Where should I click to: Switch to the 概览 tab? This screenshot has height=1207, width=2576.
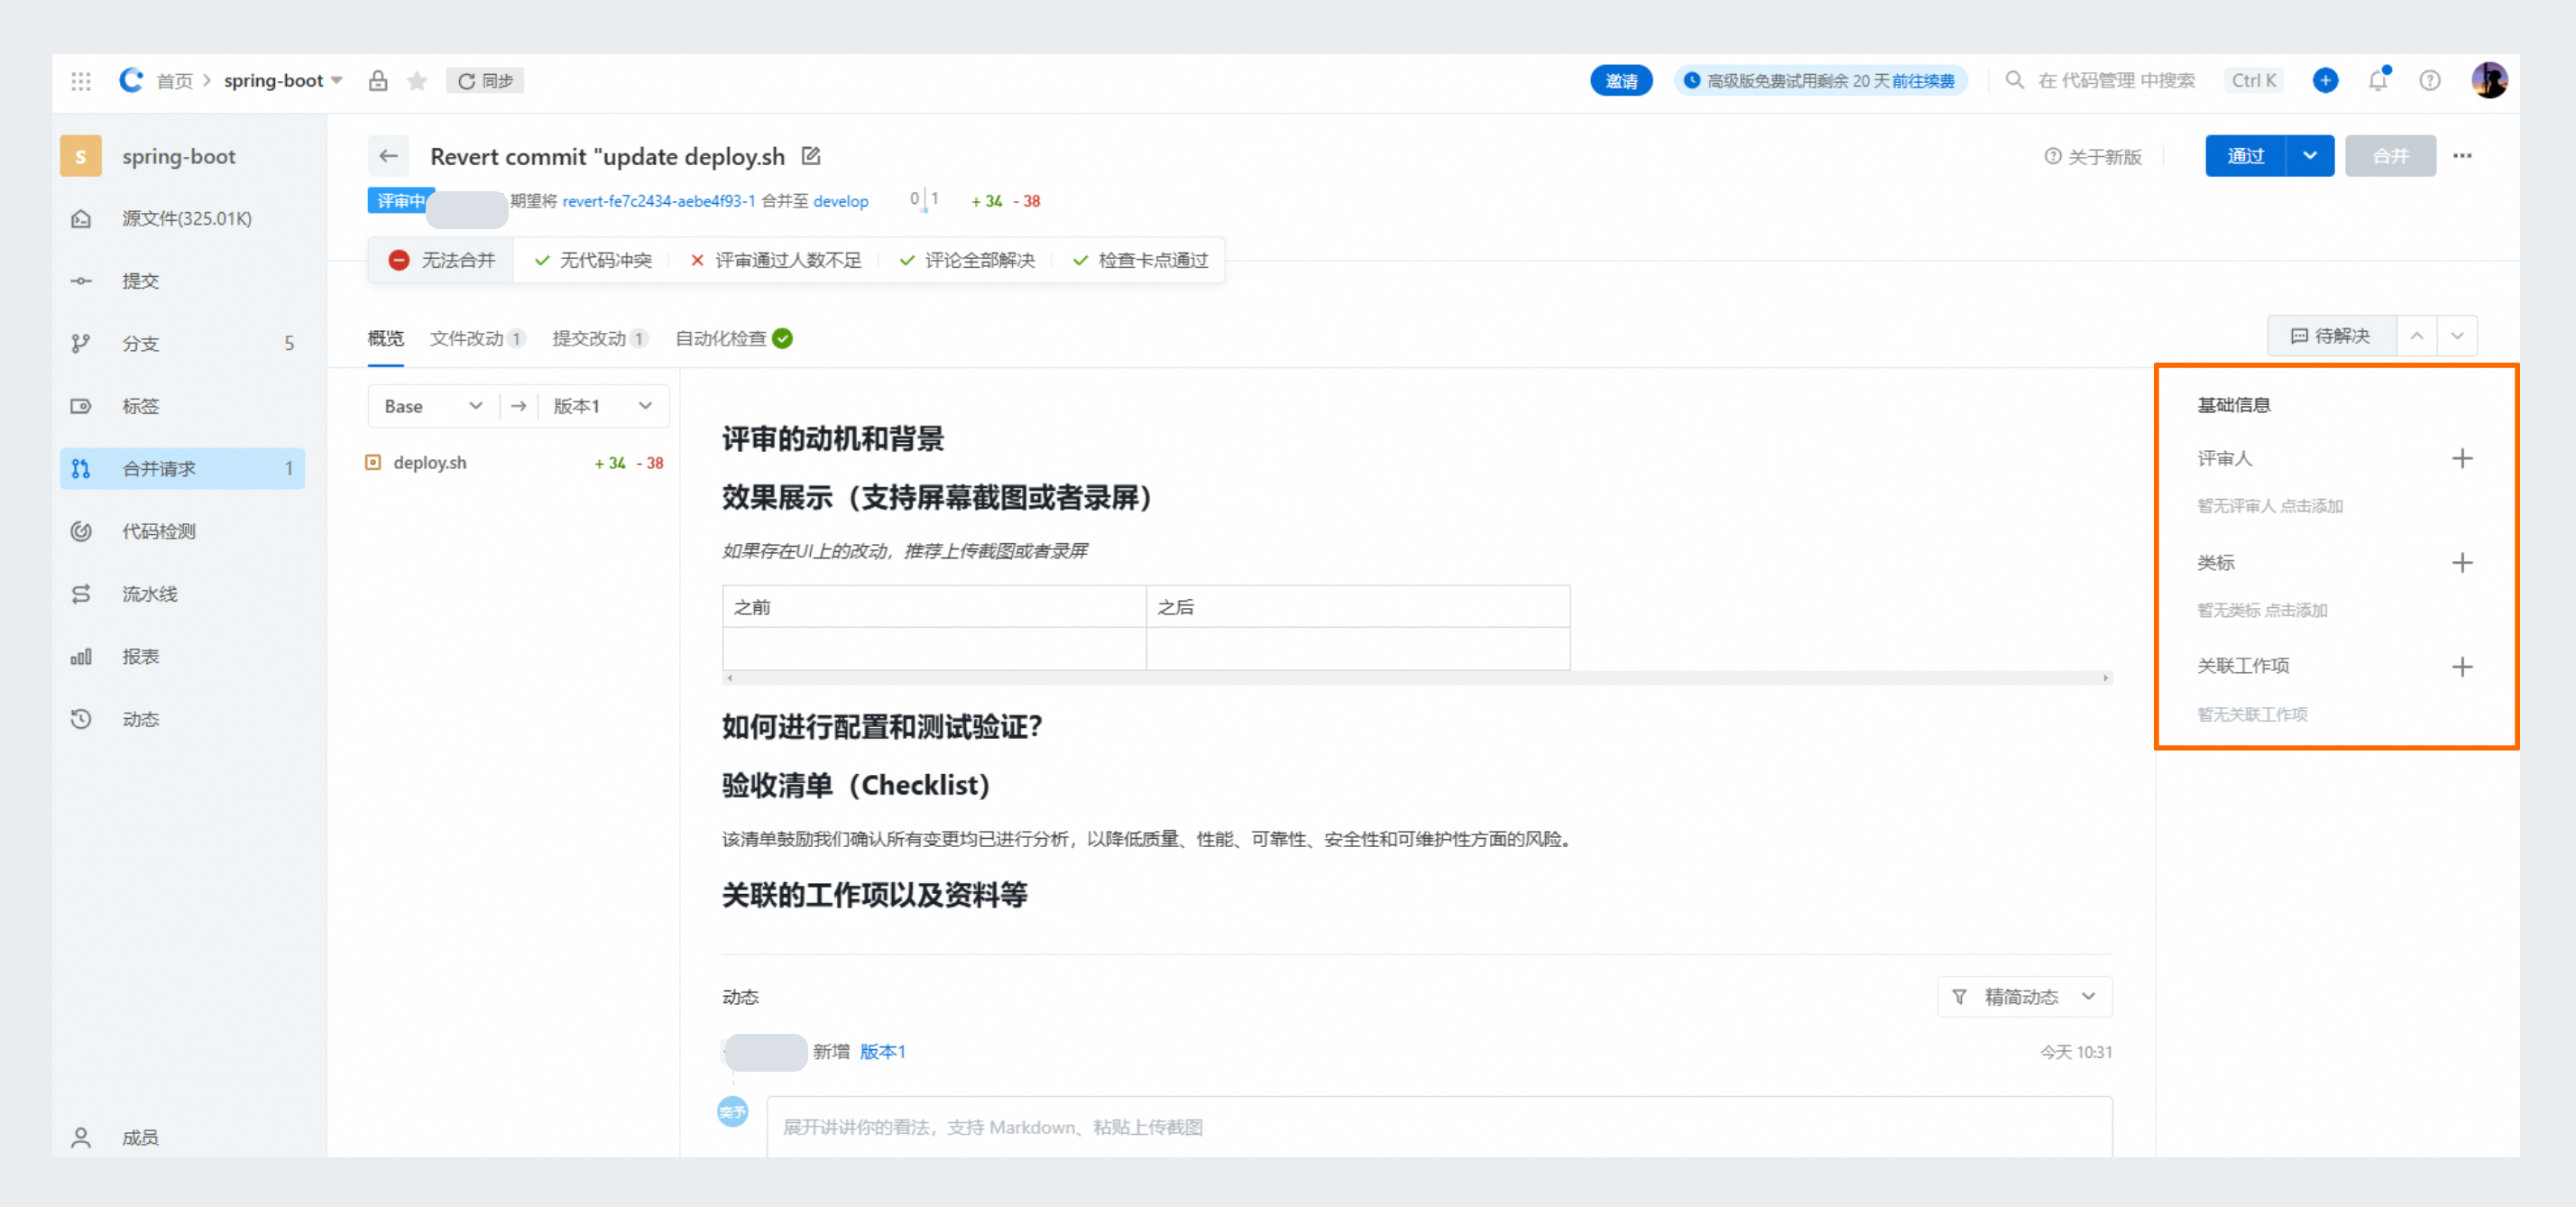[x=386, y=339]
